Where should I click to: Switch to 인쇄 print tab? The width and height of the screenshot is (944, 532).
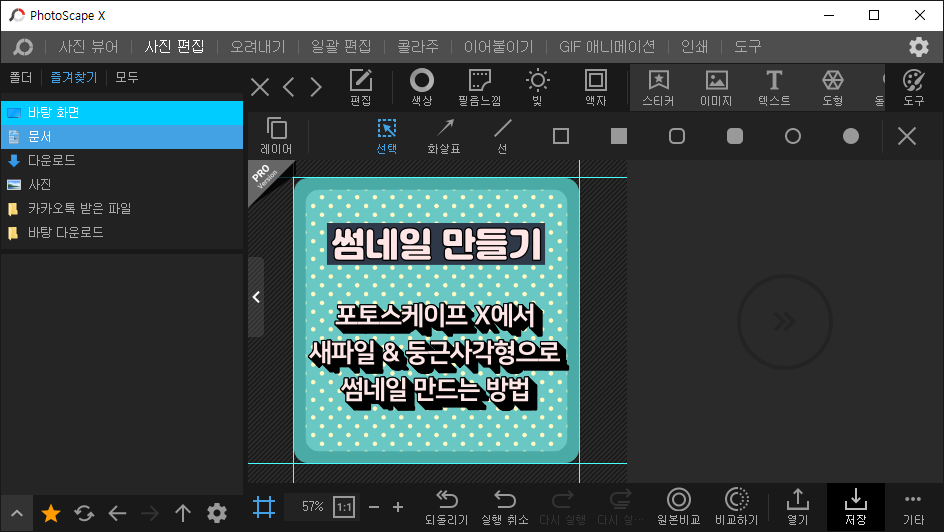[694, 46]
